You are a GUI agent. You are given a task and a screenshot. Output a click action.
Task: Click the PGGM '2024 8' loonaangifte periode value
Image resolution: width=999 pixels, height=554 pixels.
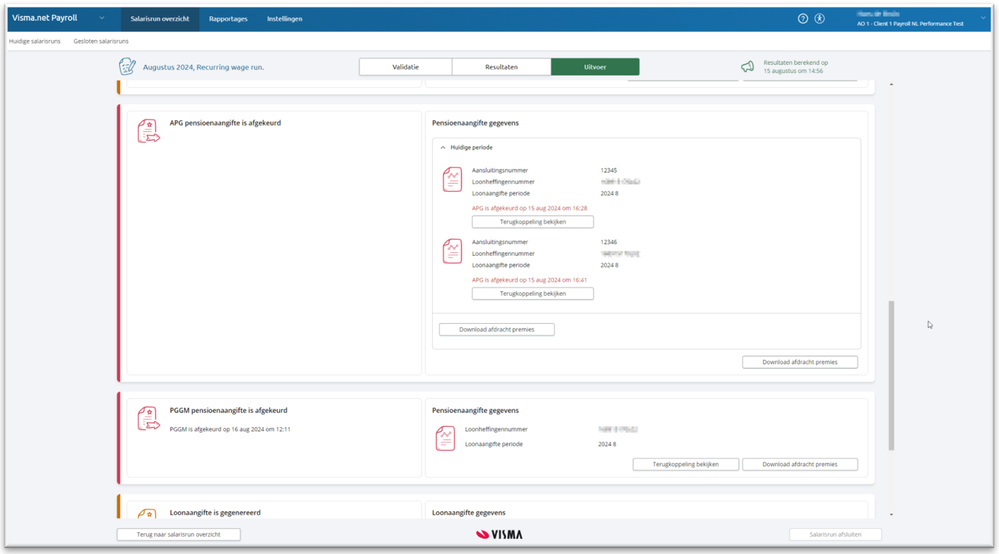[607, 444]
